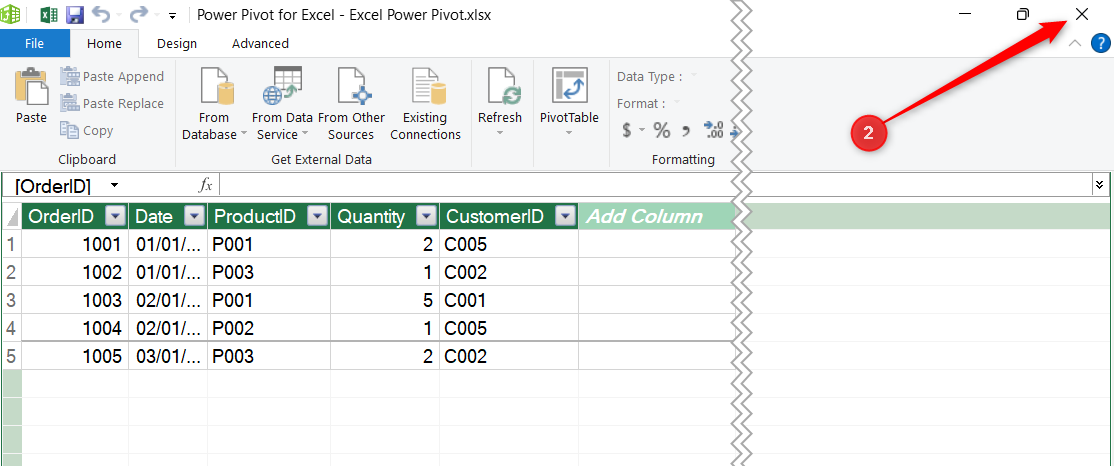Apply currency format with dollar icon

(x=627, y=130)
